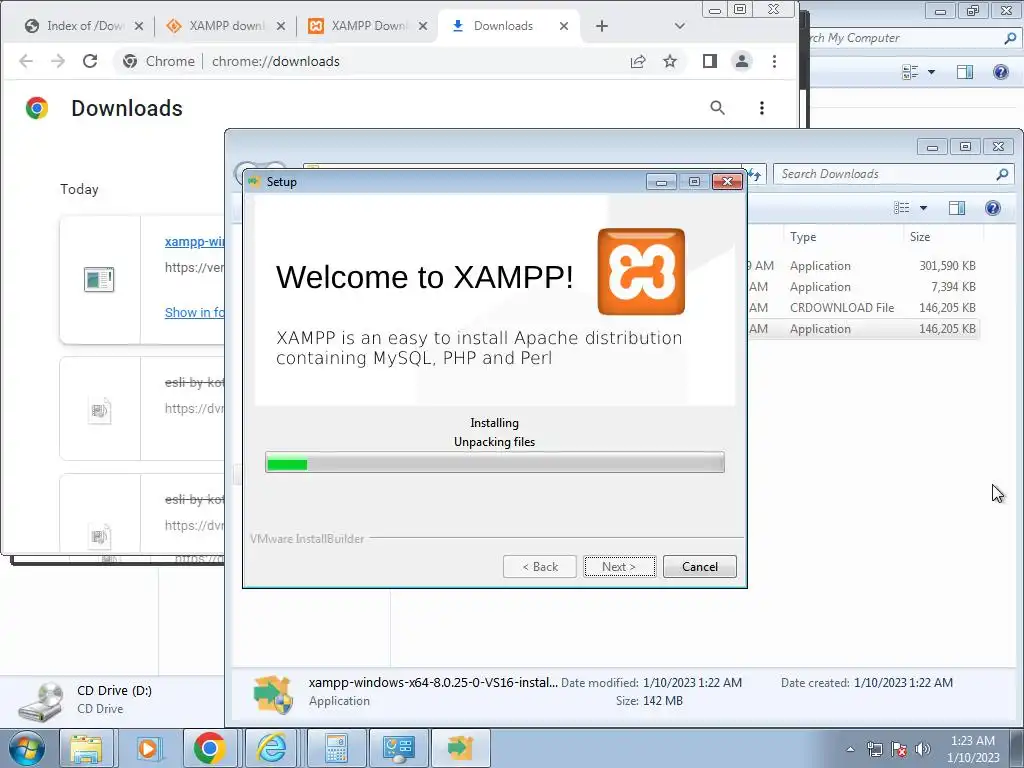The image size is (1024, 768).
Task: Sort by Type column header
Action: pos(842,237)
